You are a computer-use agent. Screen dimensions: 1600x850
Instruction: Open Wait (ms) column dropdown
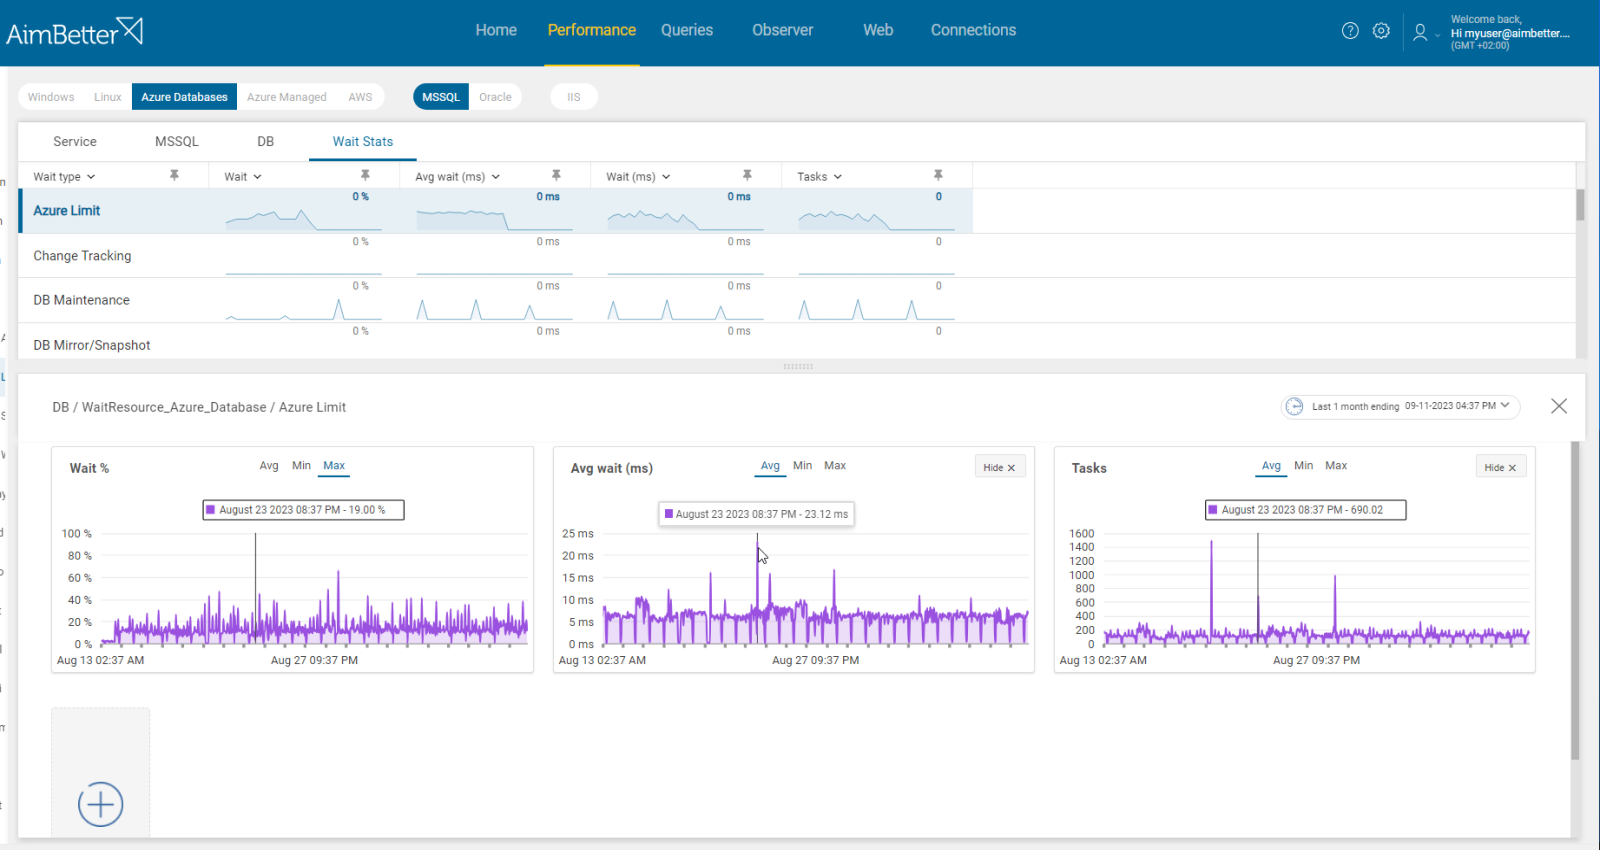click(666, 177)
